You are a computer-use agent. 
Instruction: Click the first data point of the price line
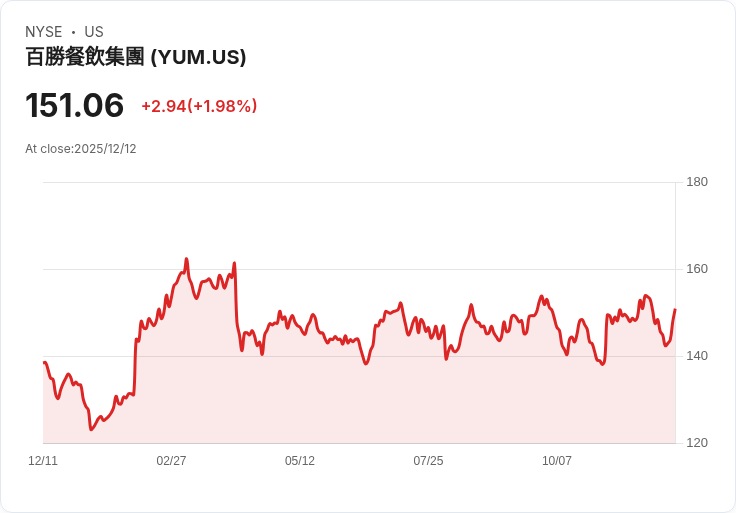[x=44, y=362]
